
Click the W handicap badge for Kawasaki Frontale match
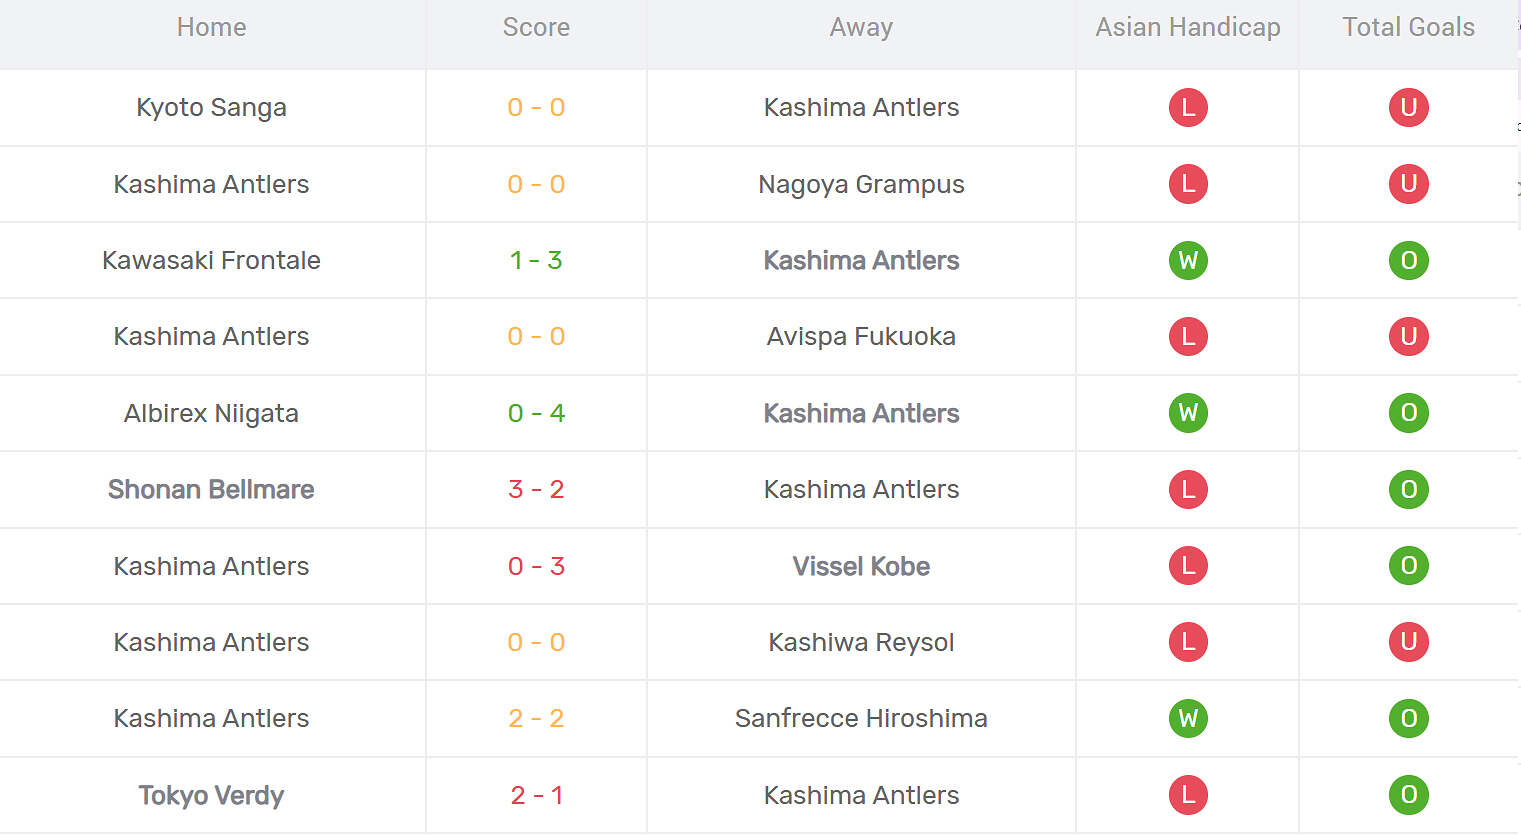tap(1188, 260)
